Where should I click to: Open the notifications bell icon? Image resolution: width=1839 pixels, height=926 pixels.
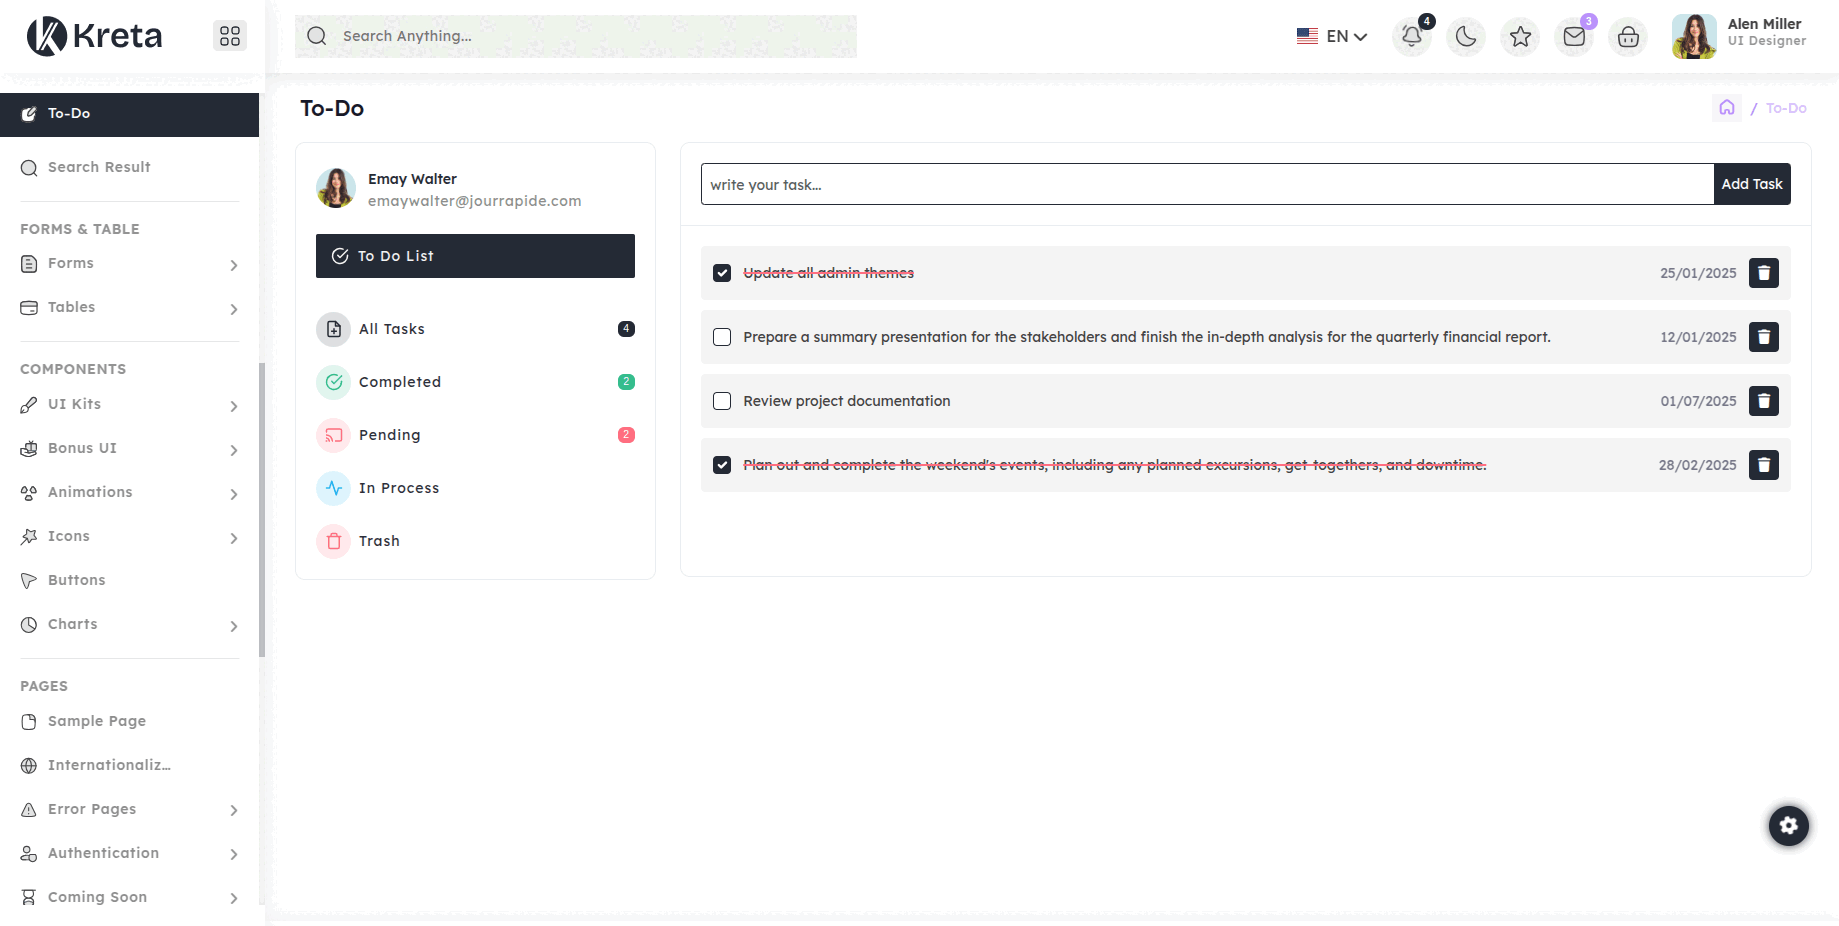point(1411,37)
